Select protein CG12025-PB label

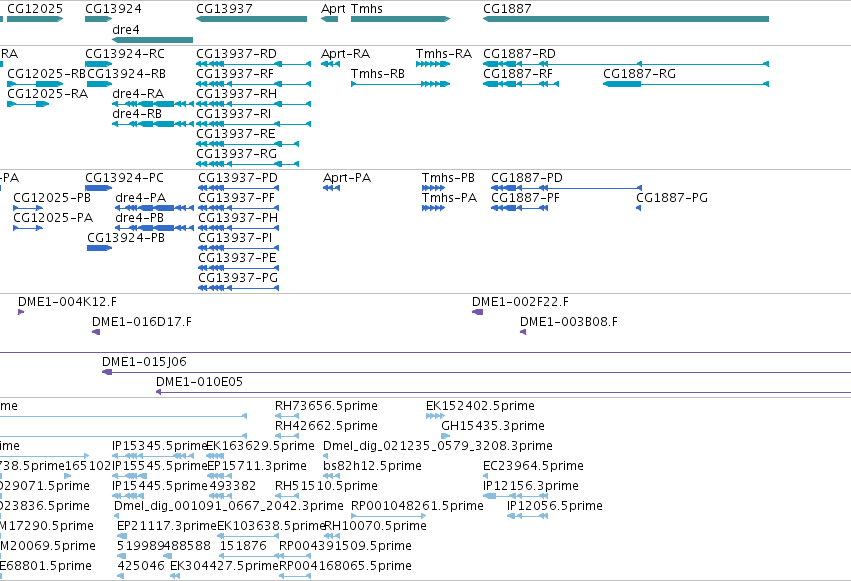coord(52,198)
